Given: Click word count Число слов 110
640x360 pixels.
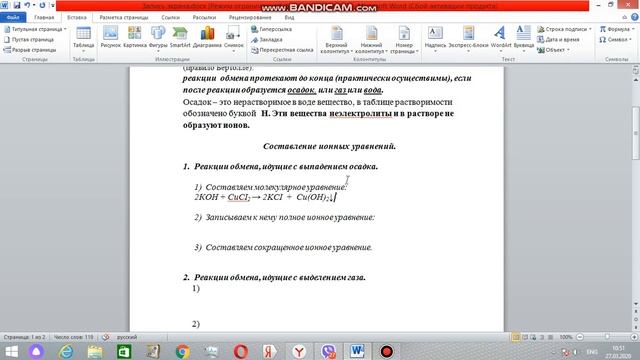Looking at the screenshot, I should click(73, 337).
